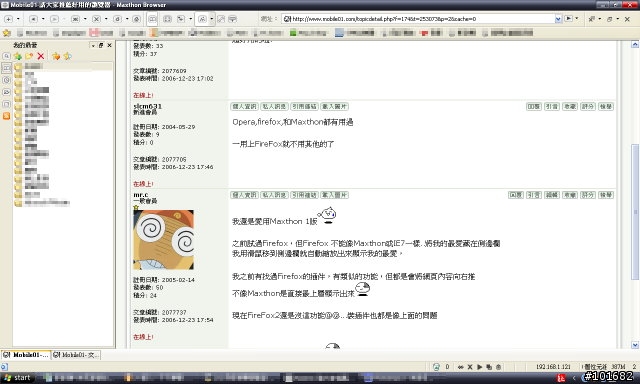Click the X stop-loading toolbar icon

(x=96, y=19)
